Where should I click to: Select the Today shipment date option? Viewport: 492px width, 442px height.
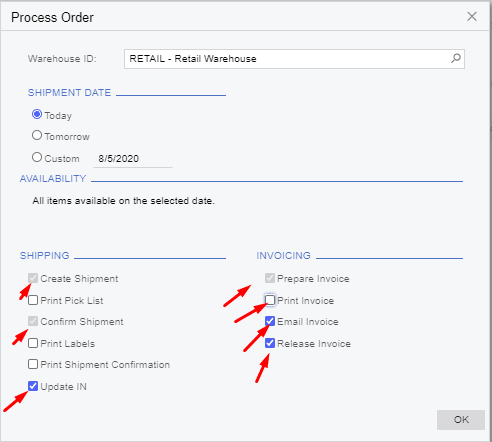click(37, 114)
